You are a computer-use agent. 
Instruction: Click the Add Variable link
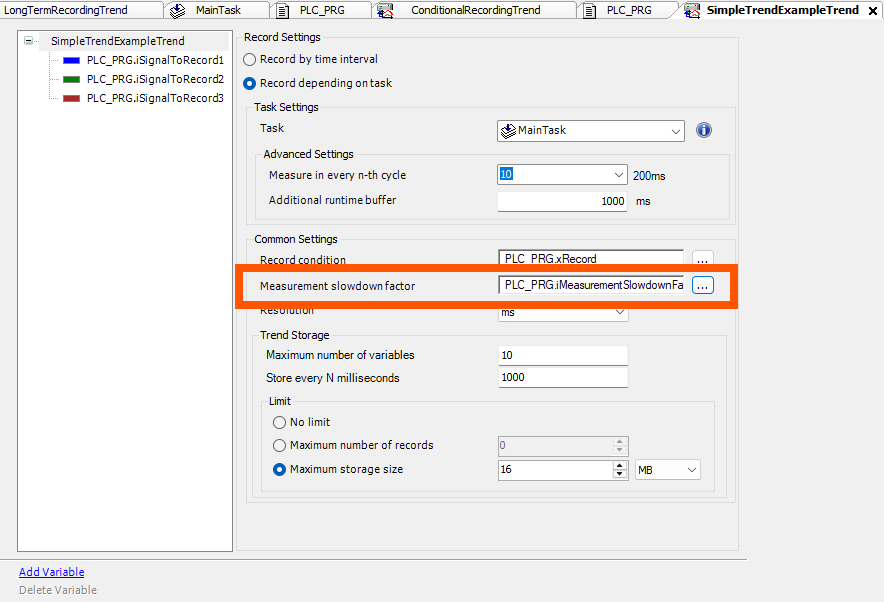tap(51, 571)
